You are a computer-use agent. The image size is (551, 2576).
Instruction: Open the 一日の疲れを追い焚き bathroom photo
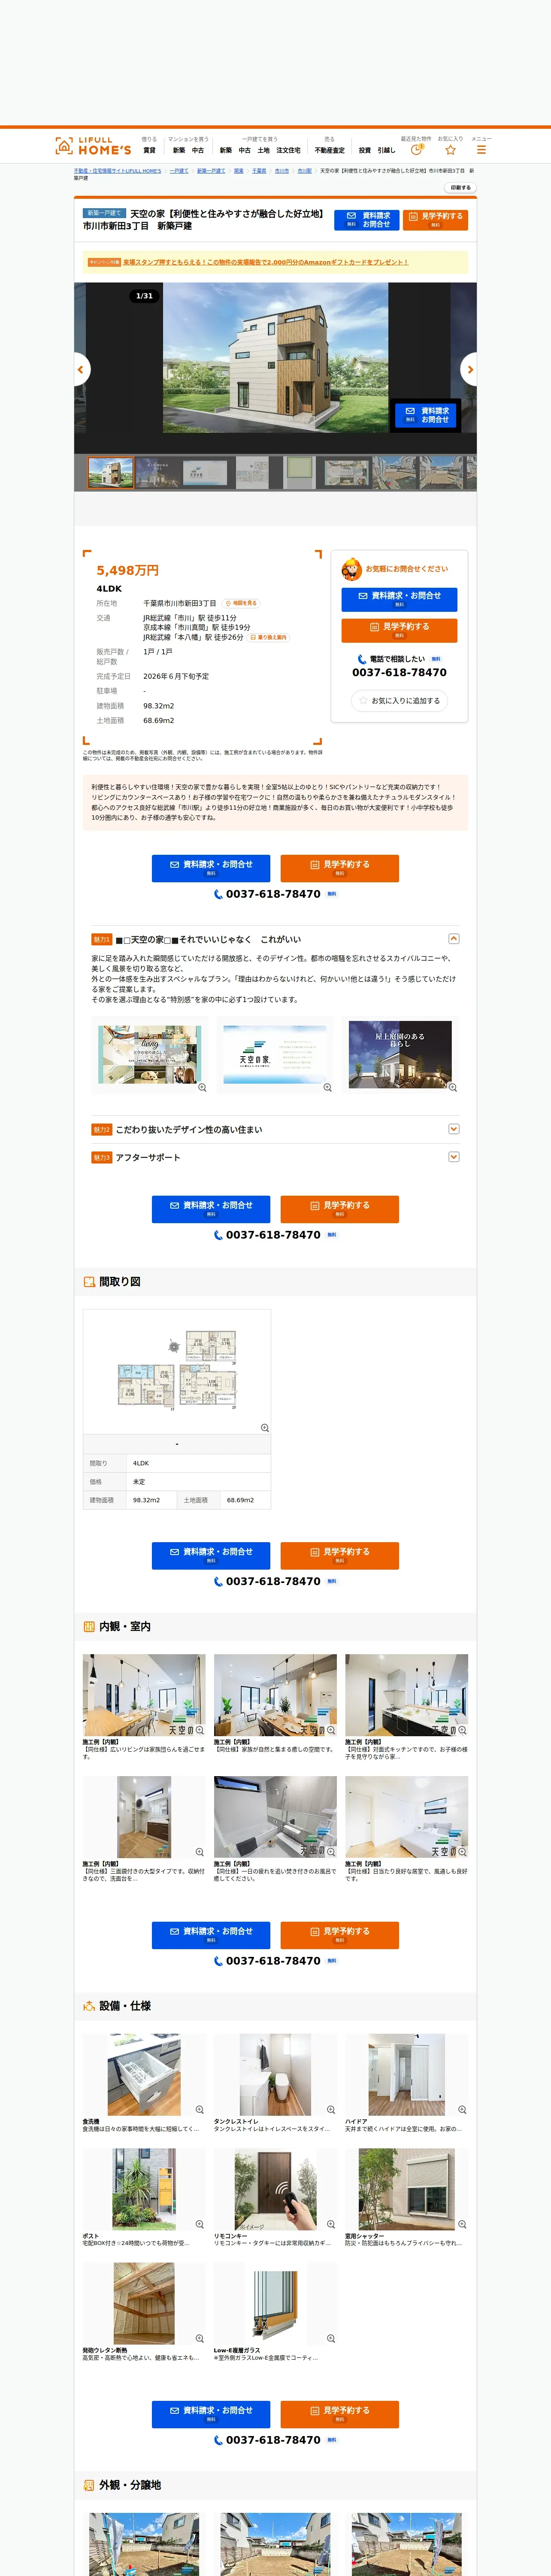(x=275, y=1817)
